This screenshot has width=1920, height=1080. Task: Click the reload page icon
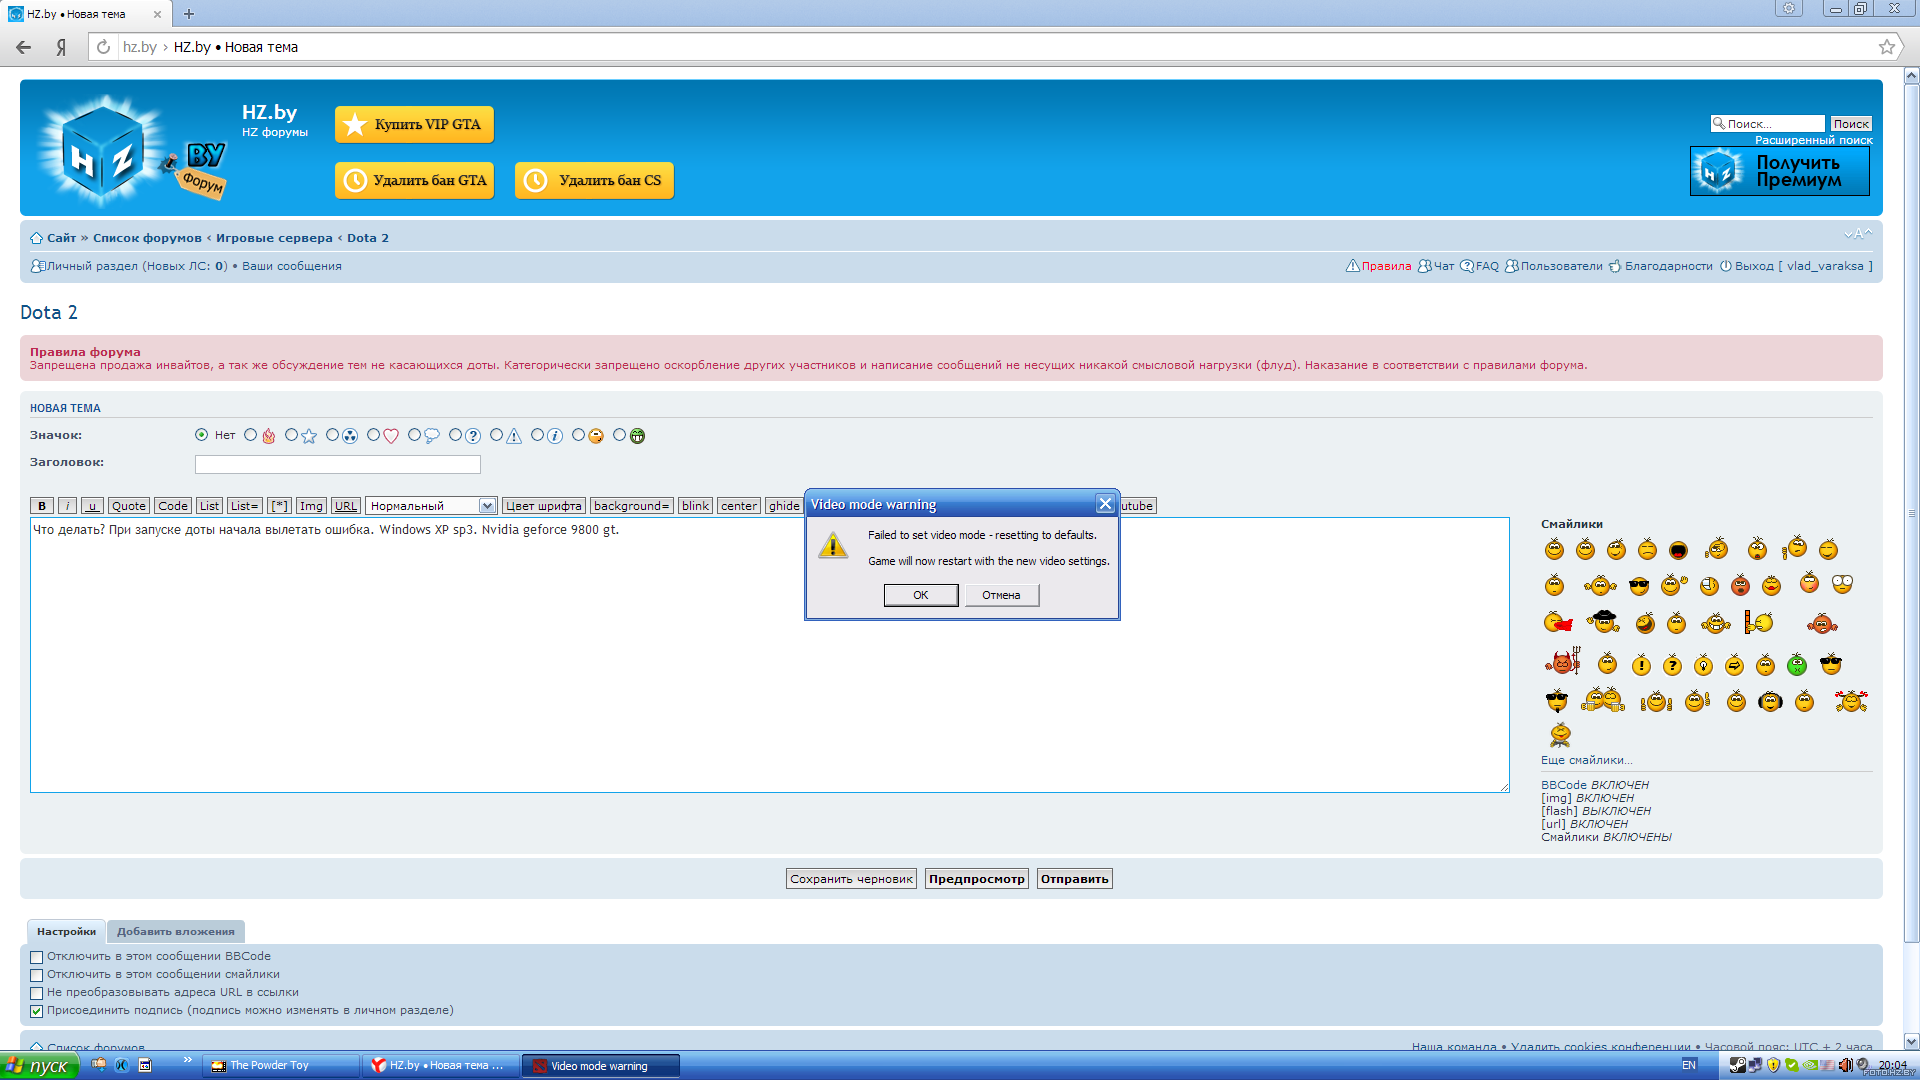tap(103, 47)
